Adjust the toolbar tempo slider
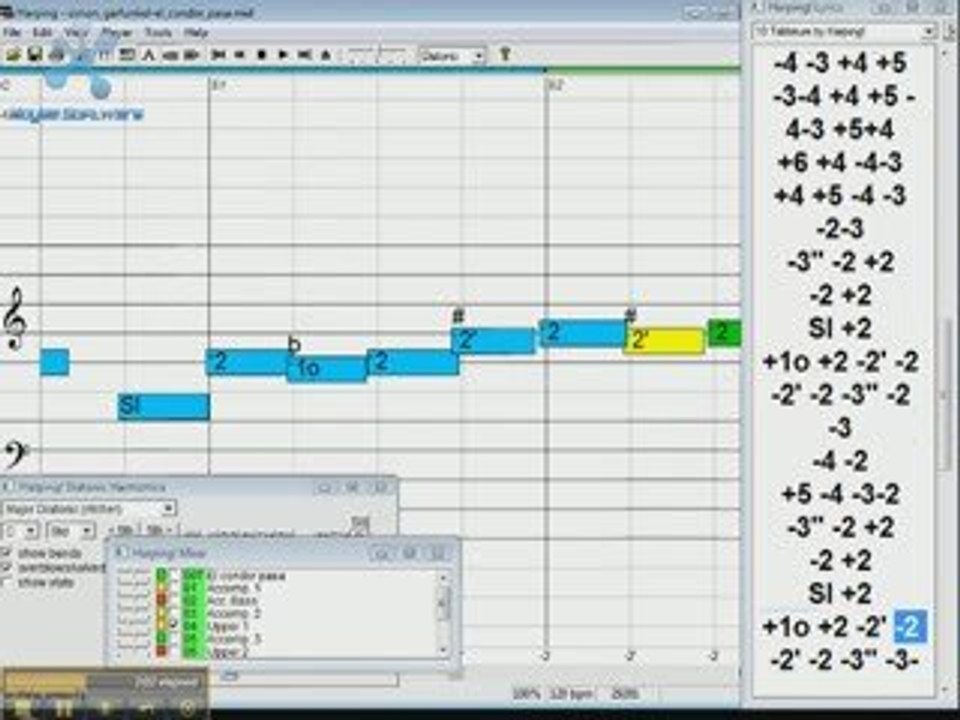 tap(378, 55)
